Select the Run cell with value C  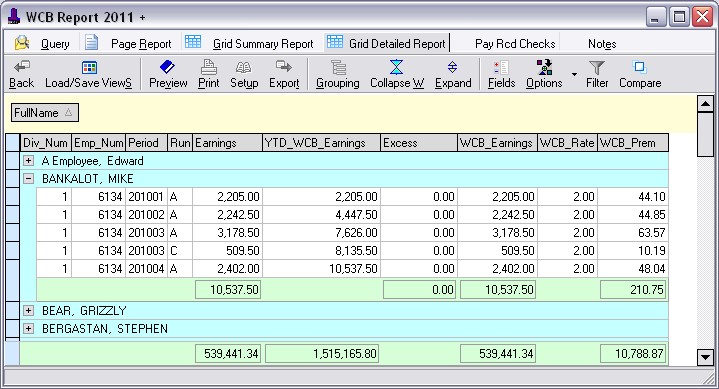click(180, 250)
